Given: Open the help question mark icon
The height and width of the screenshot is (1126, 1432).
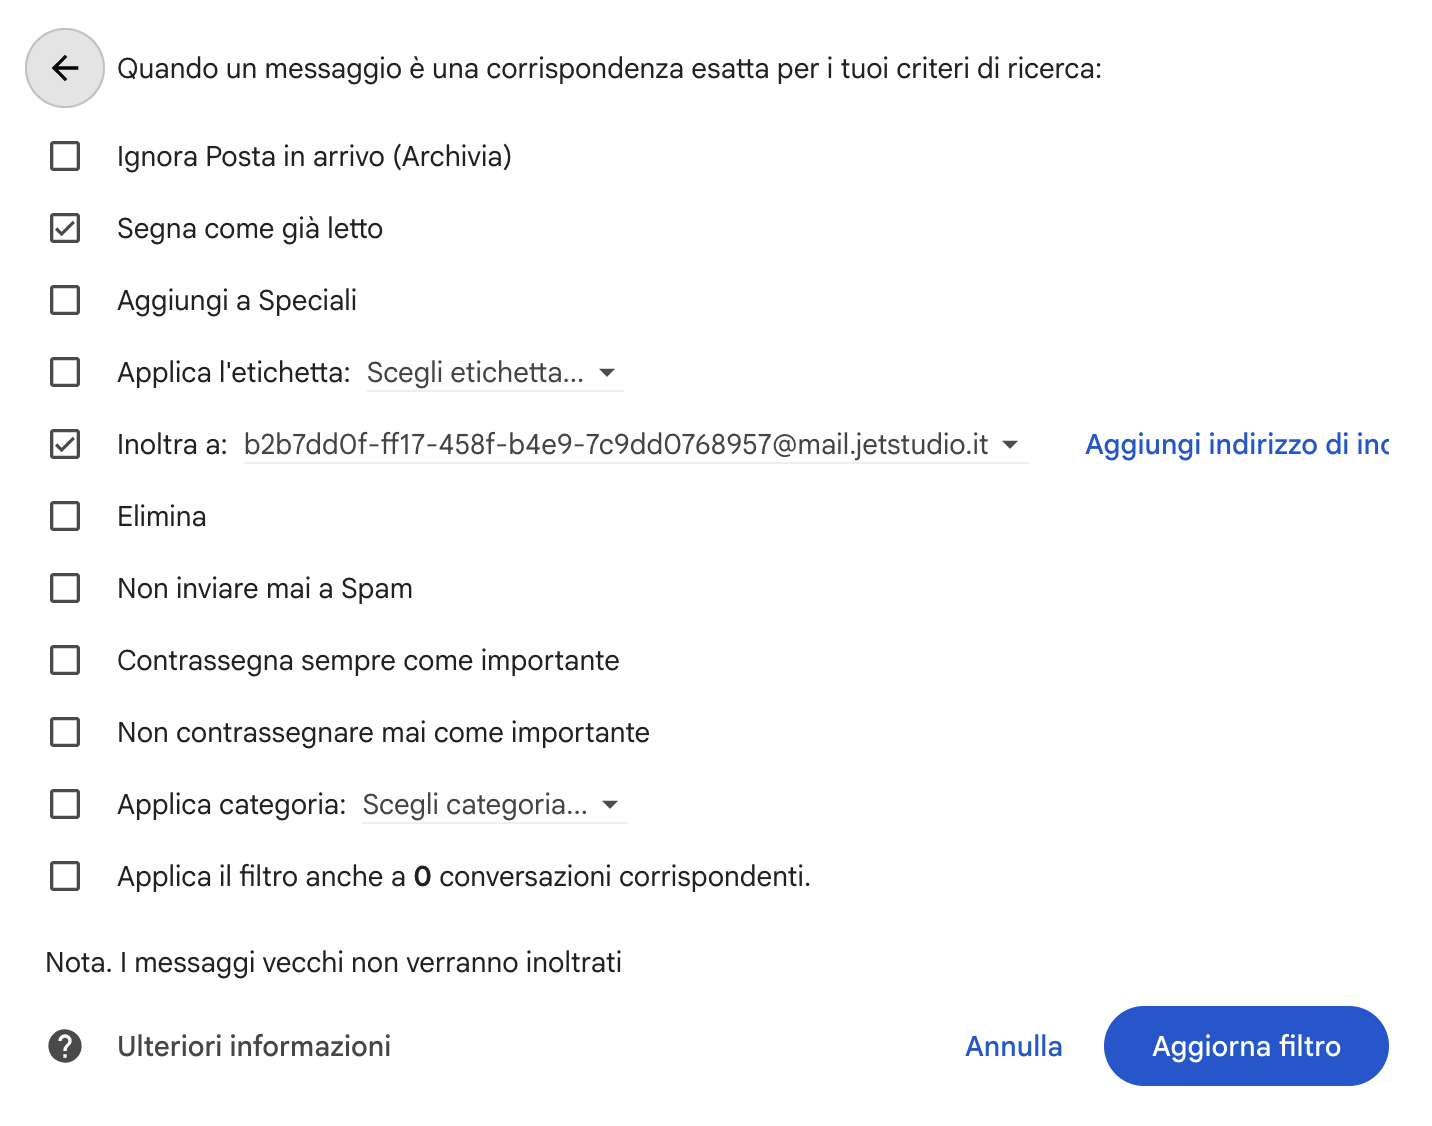Looking at the screenshot, I should [x=65, y=1046].
